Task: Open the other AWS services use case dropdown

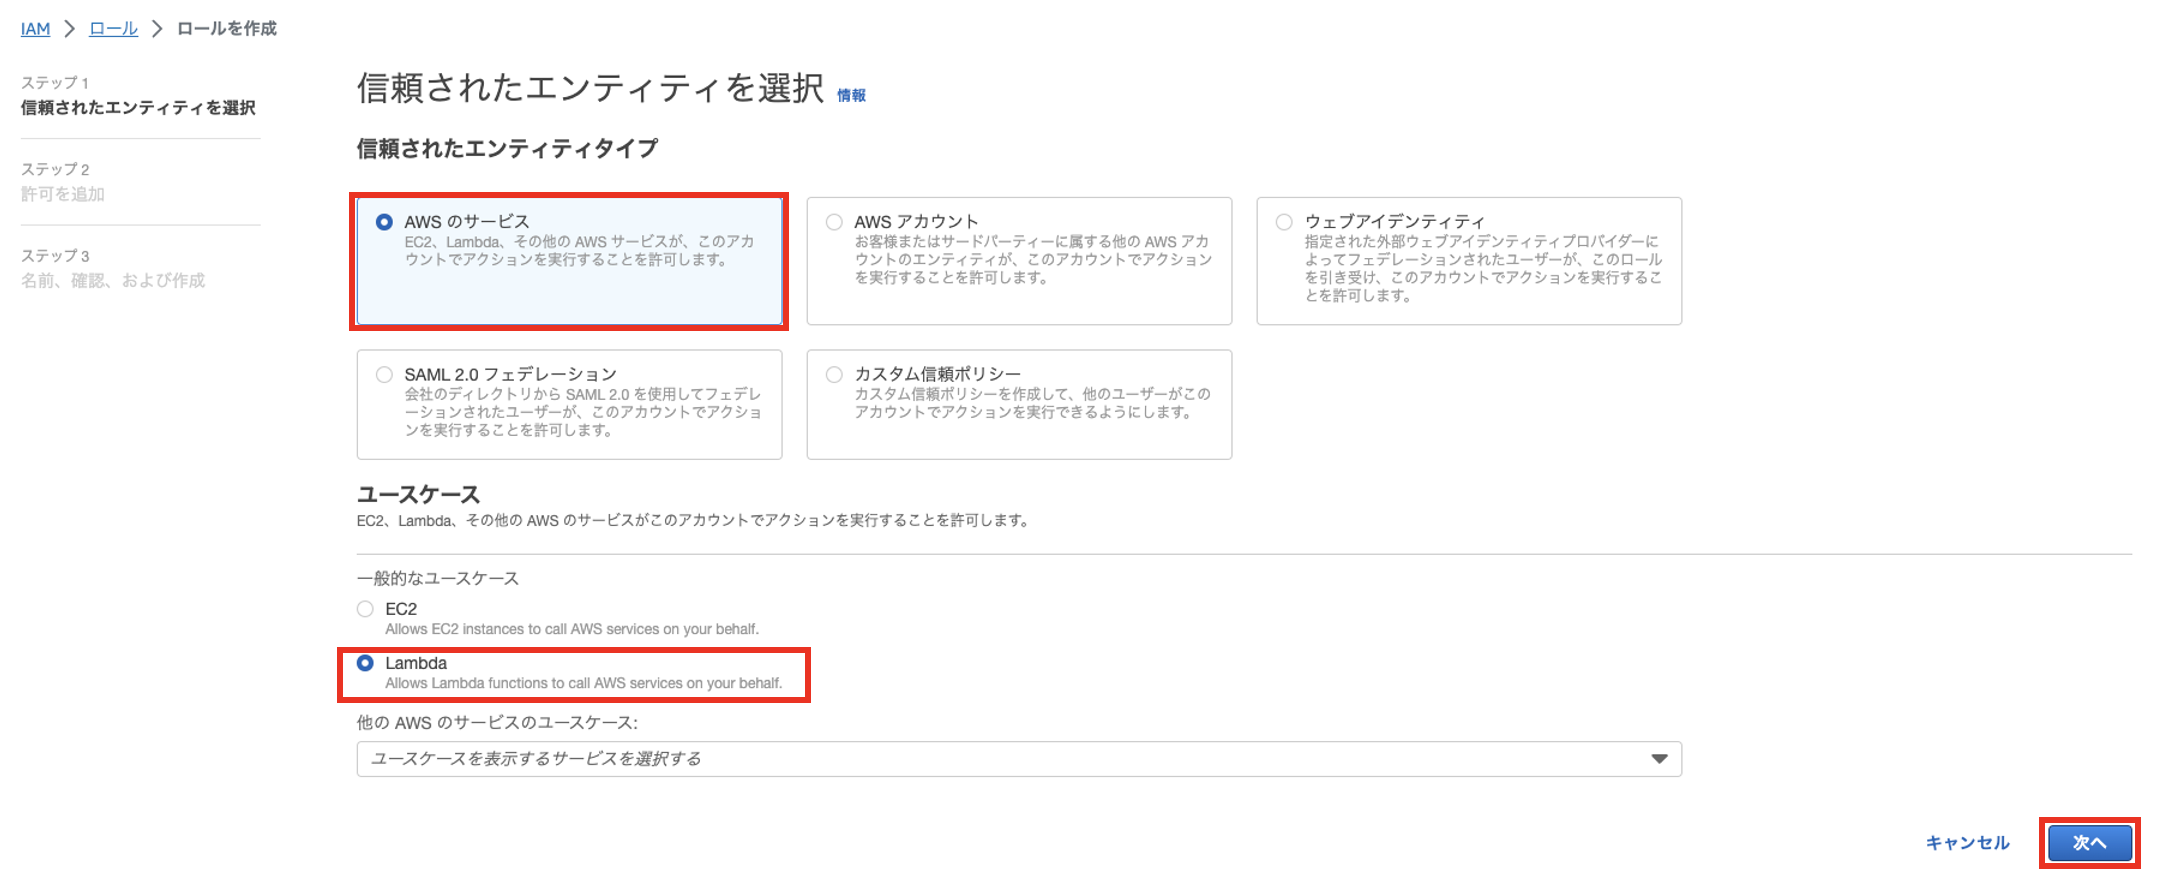Action: click(x=1019, y=759)
